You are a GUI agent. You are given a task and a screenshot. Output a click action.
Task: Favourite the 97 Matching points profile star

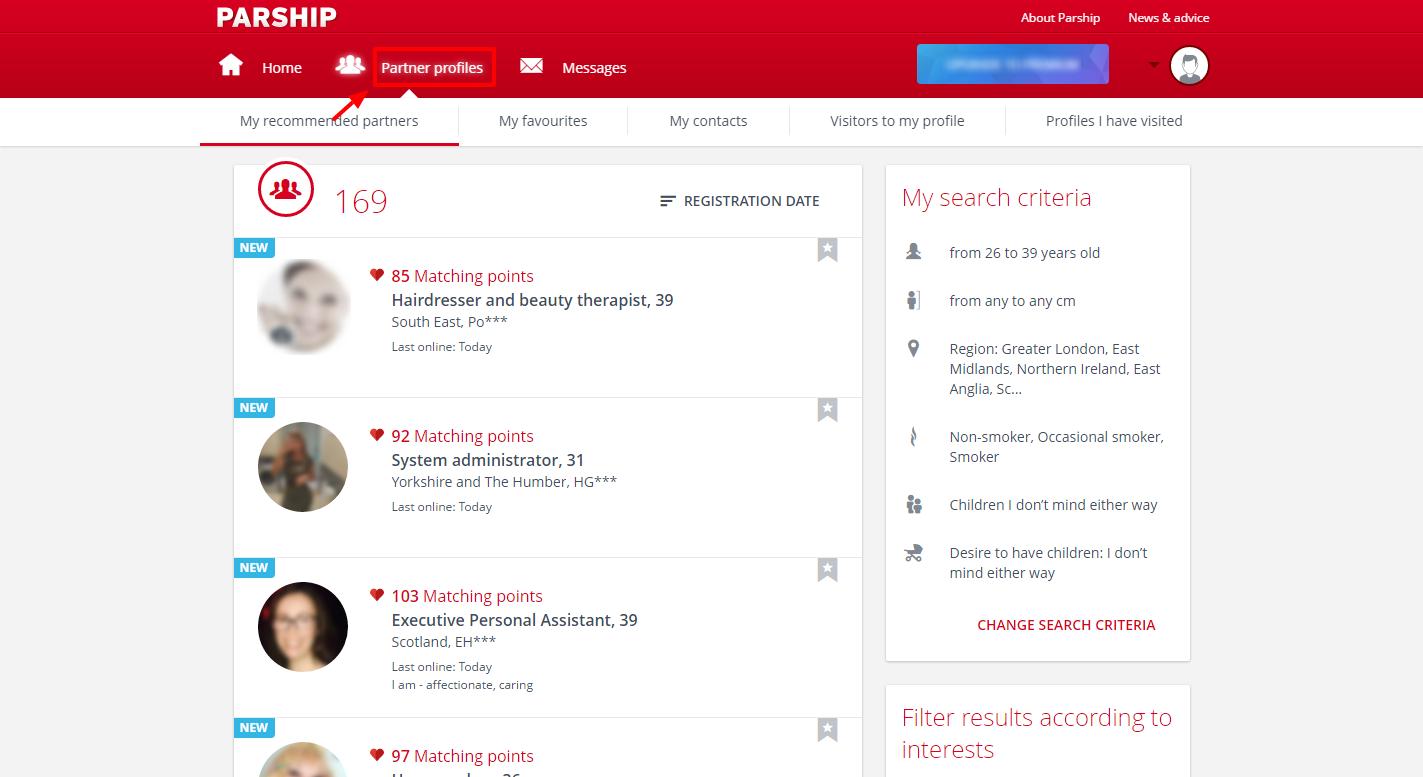(x=827, y=730)
